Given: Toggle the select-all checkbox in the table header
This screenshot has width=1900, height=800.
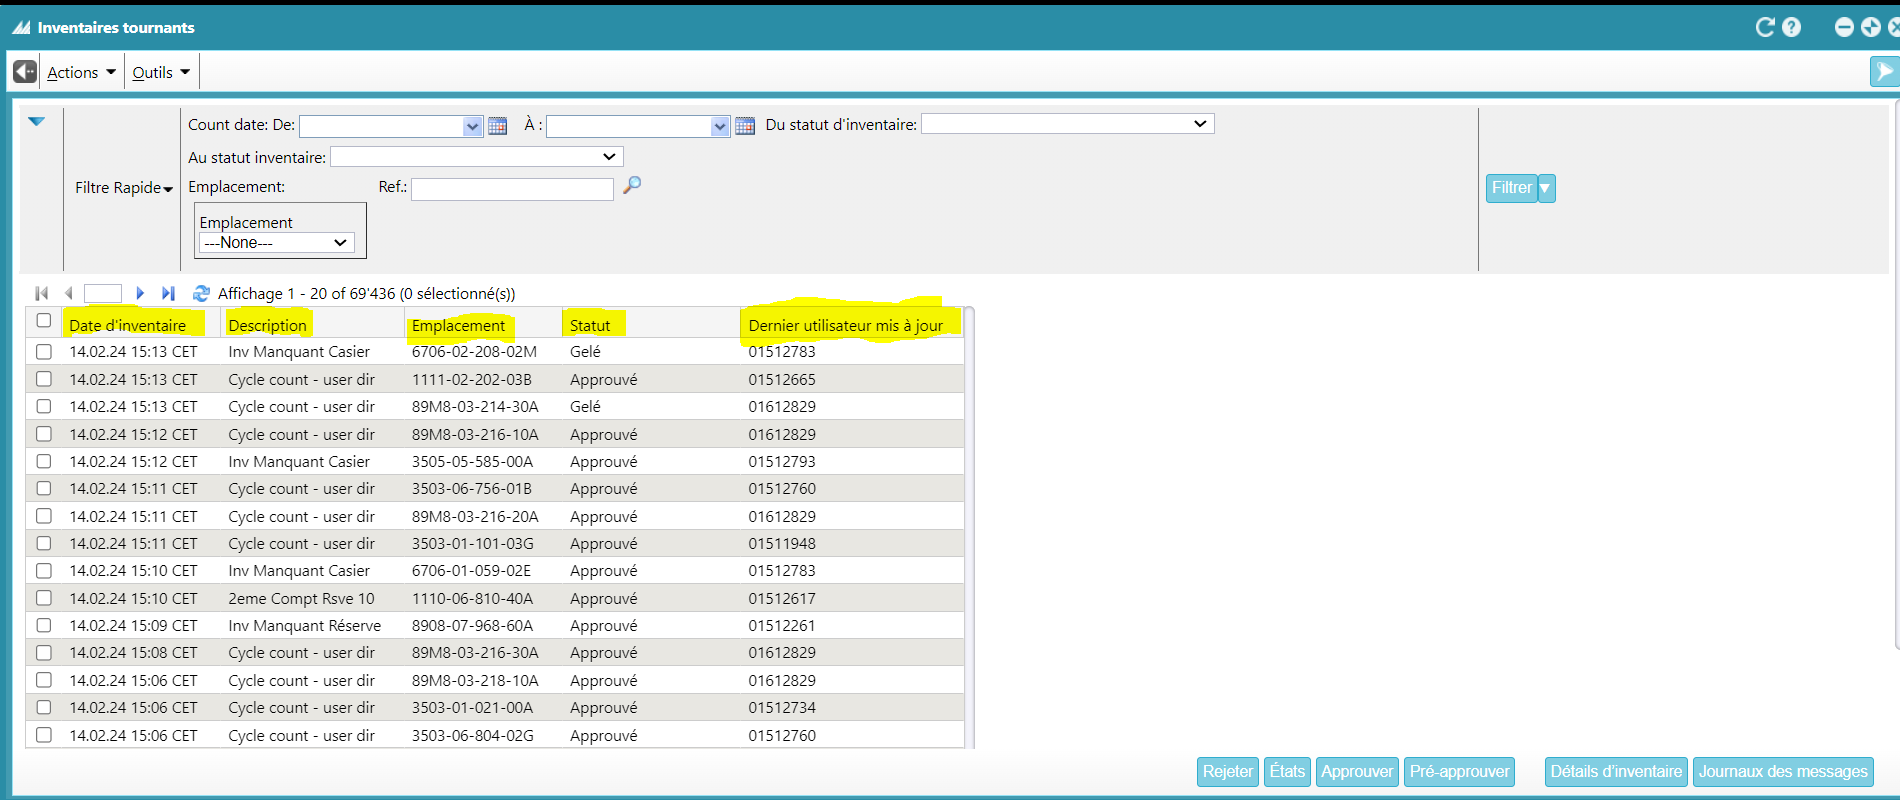Looking at the screenshot, I should click(44, 321).
